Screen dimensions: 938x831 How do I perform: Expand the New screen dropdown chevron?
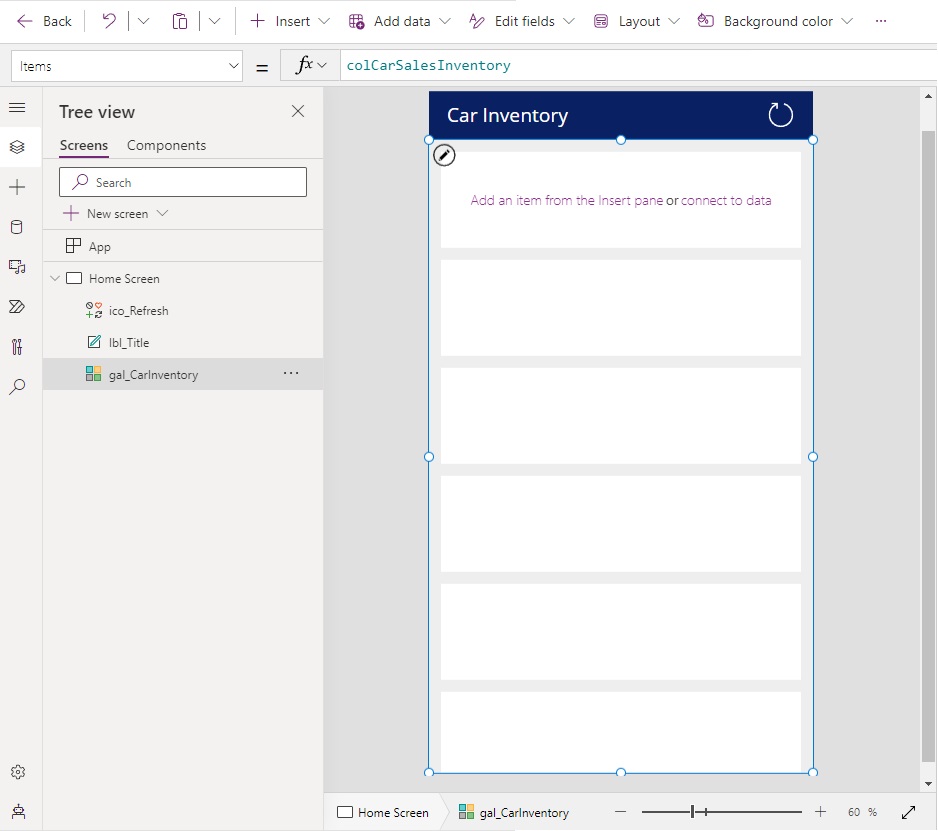coord(162,213)
